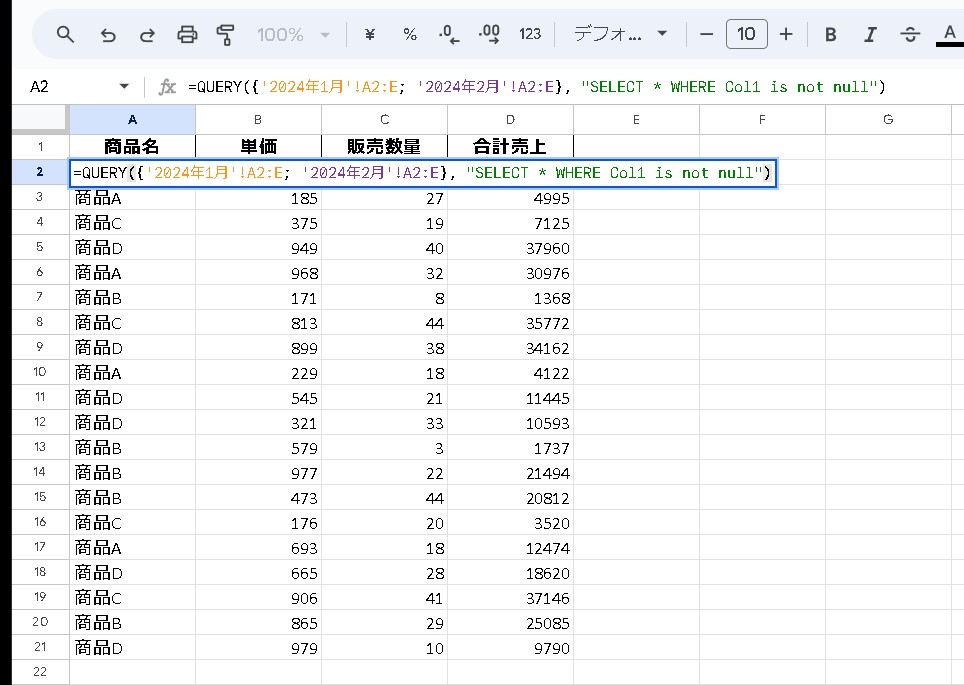Undo the last action

tap(107, 35)
